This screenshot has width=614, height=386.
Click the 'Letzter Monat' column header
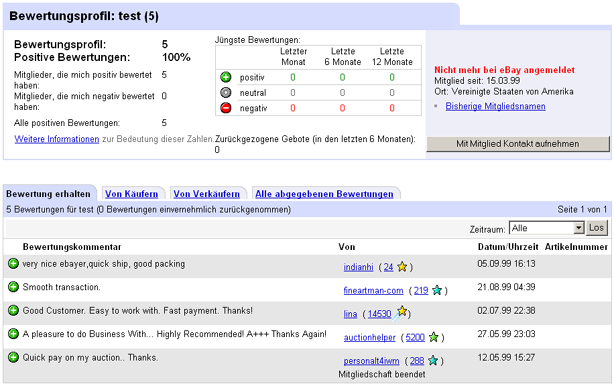[293, 57]
